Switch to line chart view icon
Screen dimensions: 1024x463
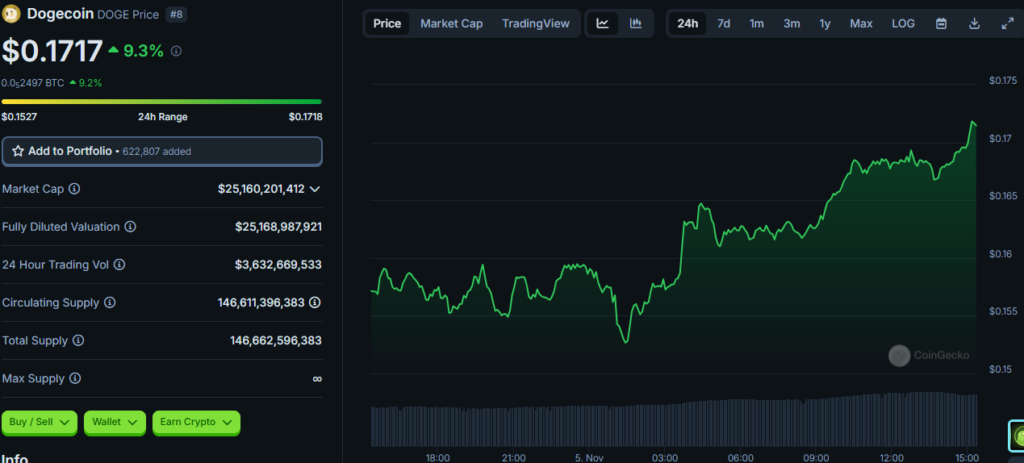click(603, 24)
